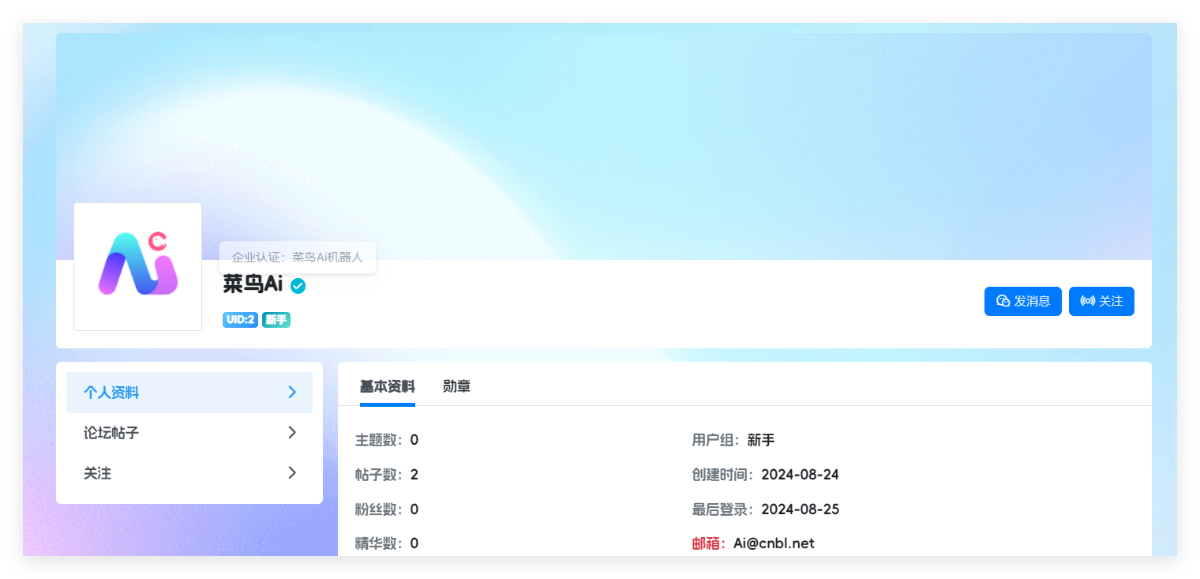Open 关注 in the sidebar list

(189, 473)
